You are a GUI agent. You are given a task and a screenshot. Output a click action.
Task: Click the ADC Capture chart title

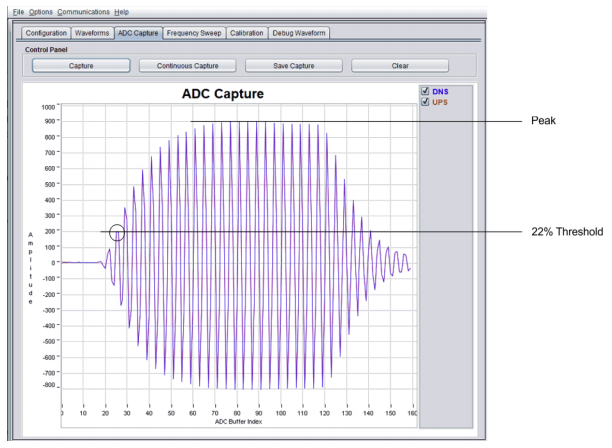[x=222, y=94]
